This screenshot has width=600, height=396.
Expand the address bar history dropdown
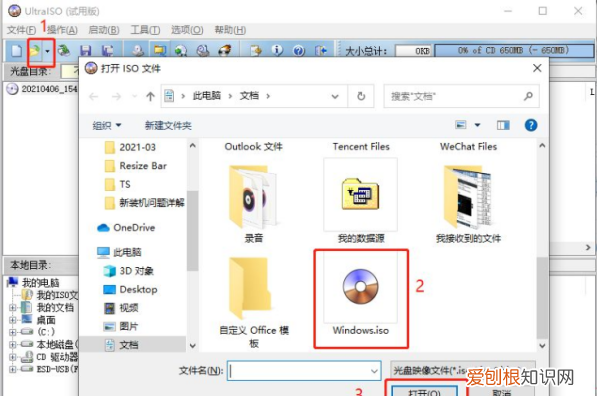[x=335, y=96]
